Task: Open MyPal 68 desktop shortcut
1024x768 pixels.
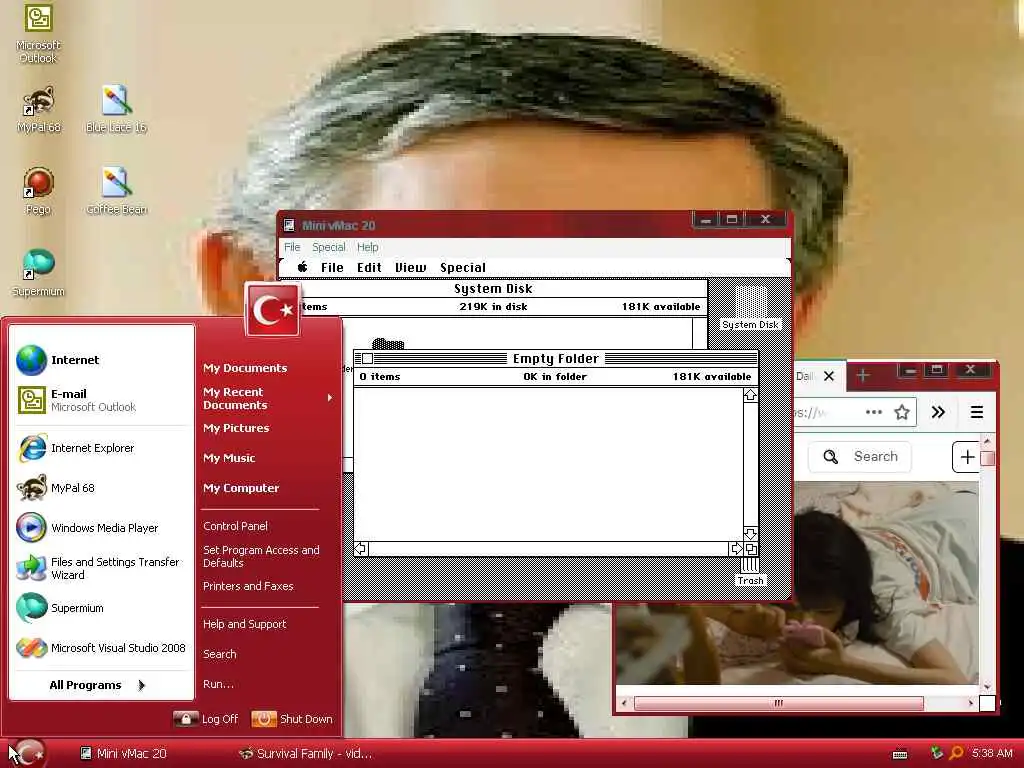Action: pos(39,109)
